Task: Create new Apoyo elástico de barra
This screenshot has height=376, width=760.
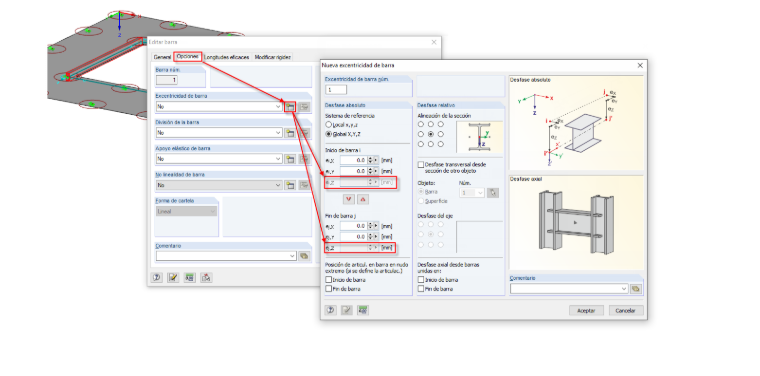Action: pos(290,159)
